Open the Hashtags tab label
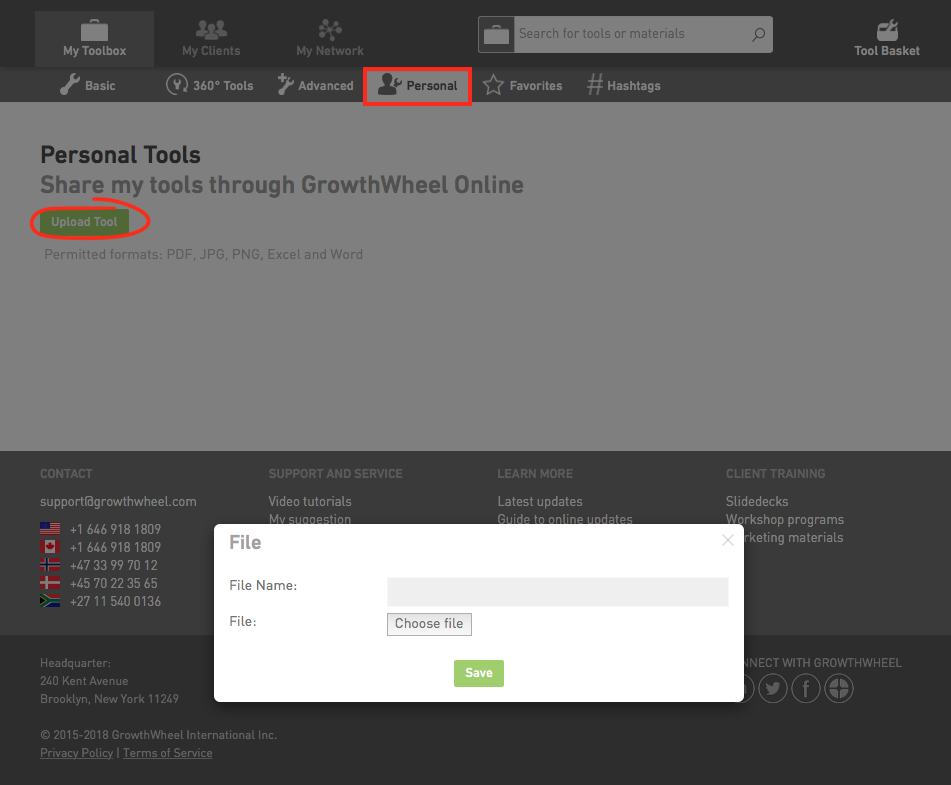The height and width of the screenshot is (785, 951). point(634,86)
